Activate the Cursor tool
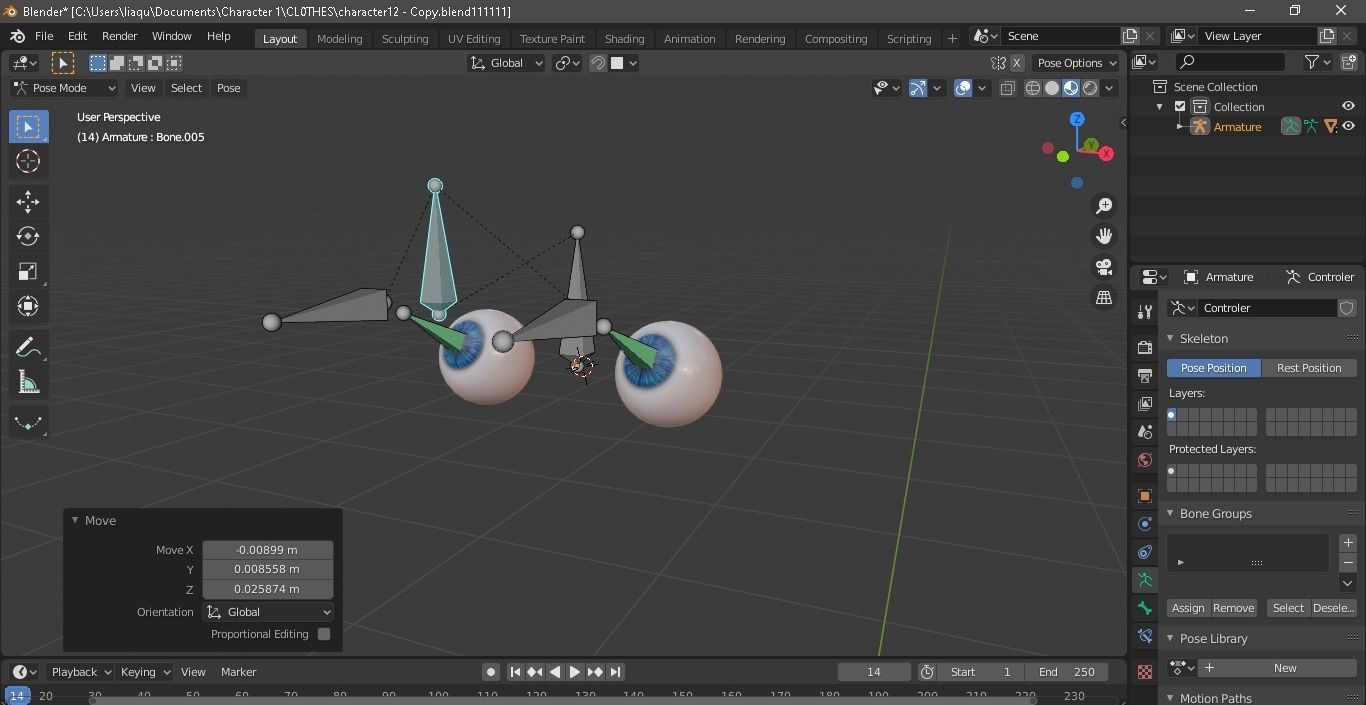 pos(28,161)
